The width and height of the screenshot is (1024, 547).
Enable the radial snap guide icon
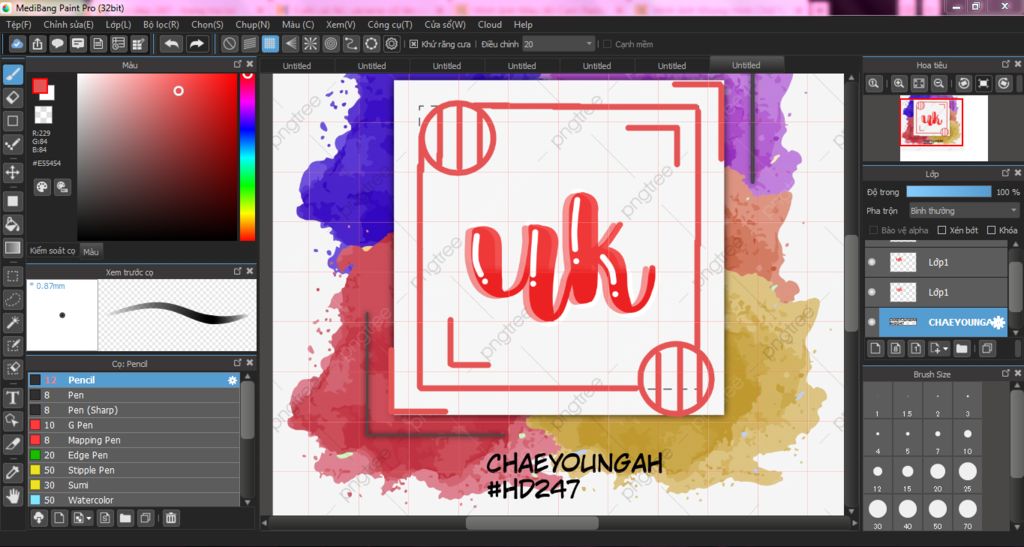pyautogui.click(x=311, y=44)
